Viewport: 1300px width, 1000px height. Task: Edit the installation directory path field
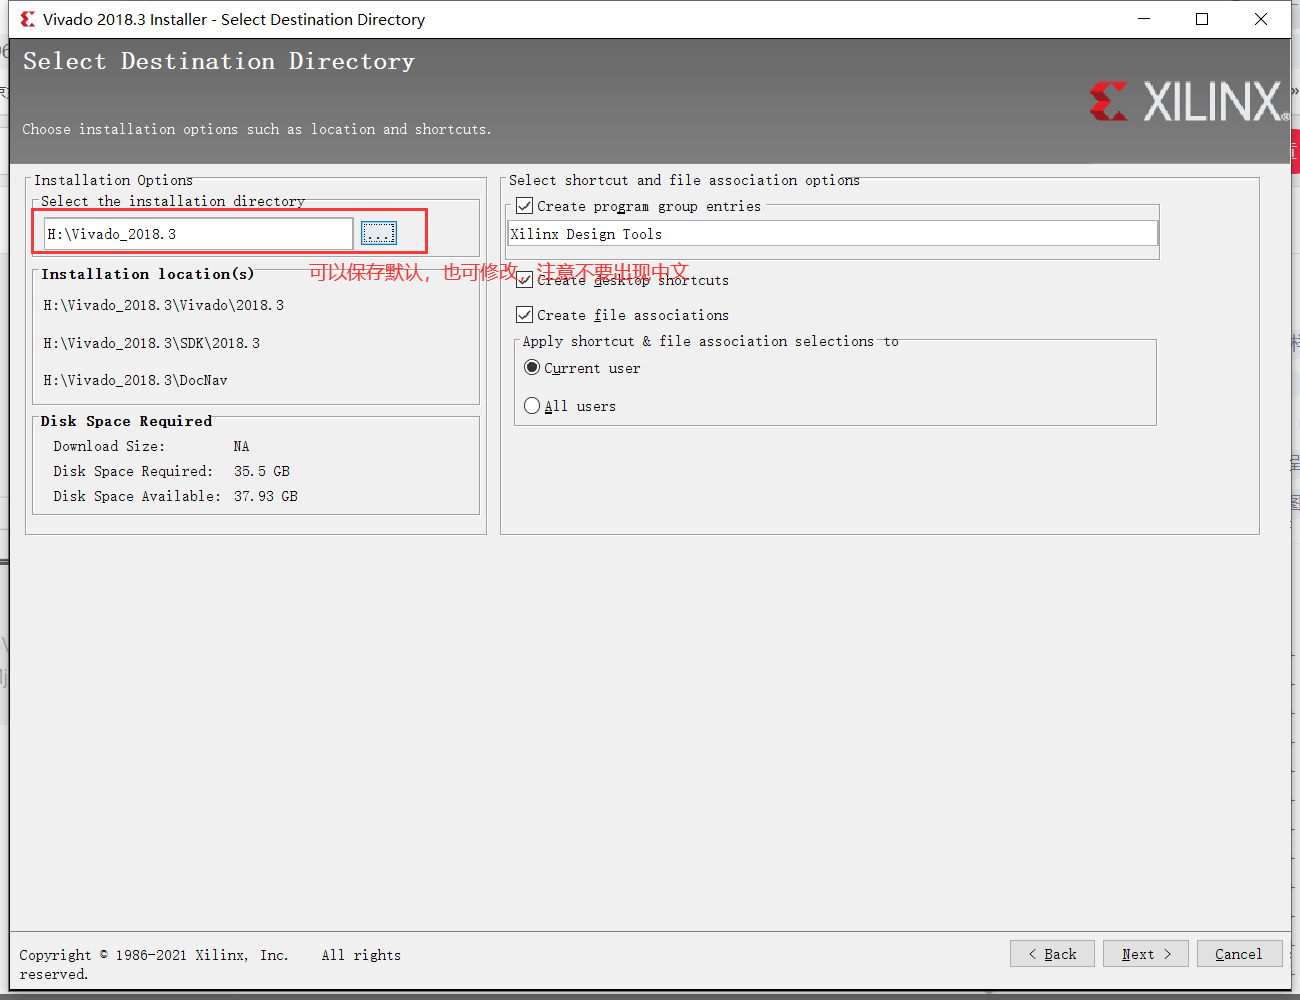(198, 233)
